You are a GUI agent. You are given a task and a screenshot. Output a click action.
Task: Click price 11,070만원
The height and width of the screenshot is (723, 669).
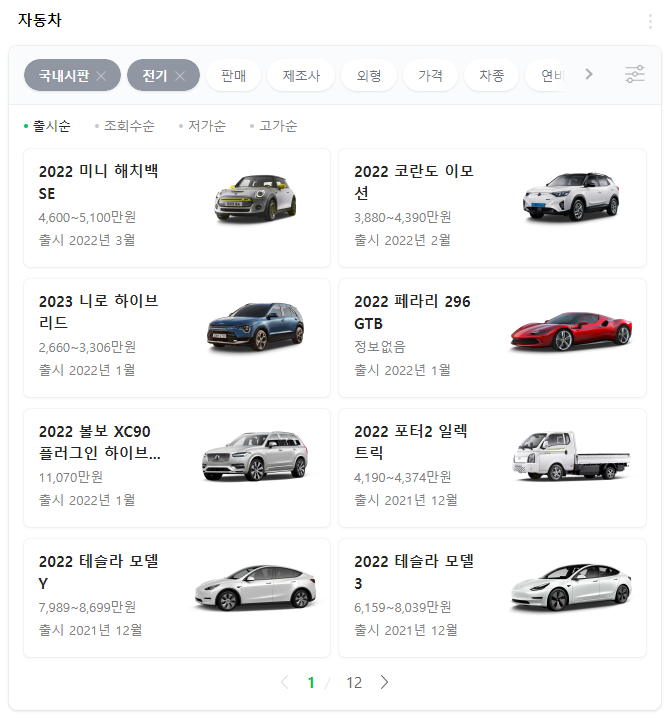71,477
